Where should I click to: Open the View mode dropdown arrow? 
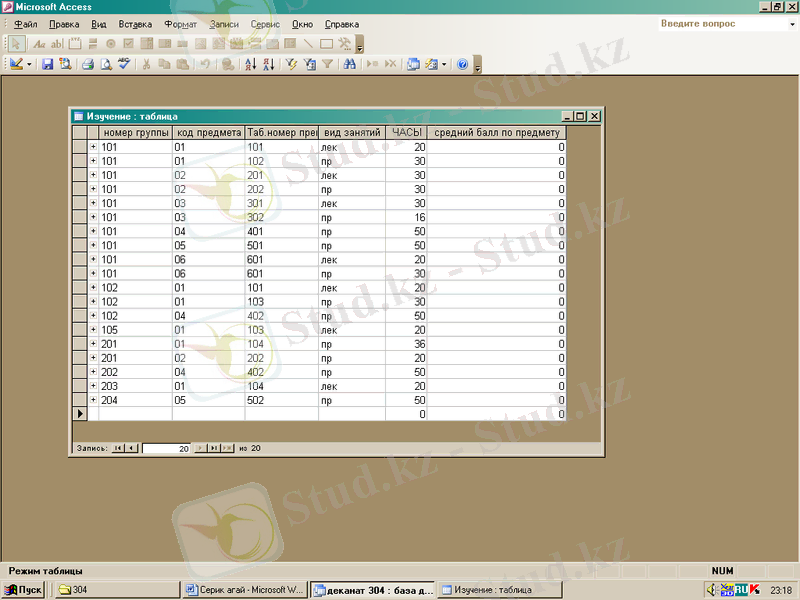point(30,64)
